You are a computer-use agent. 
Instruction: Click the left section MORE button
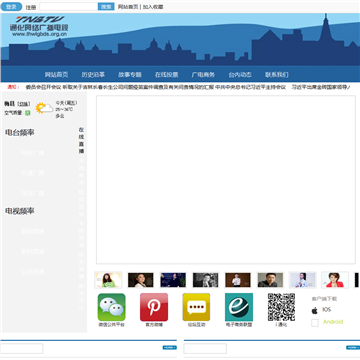170,348
